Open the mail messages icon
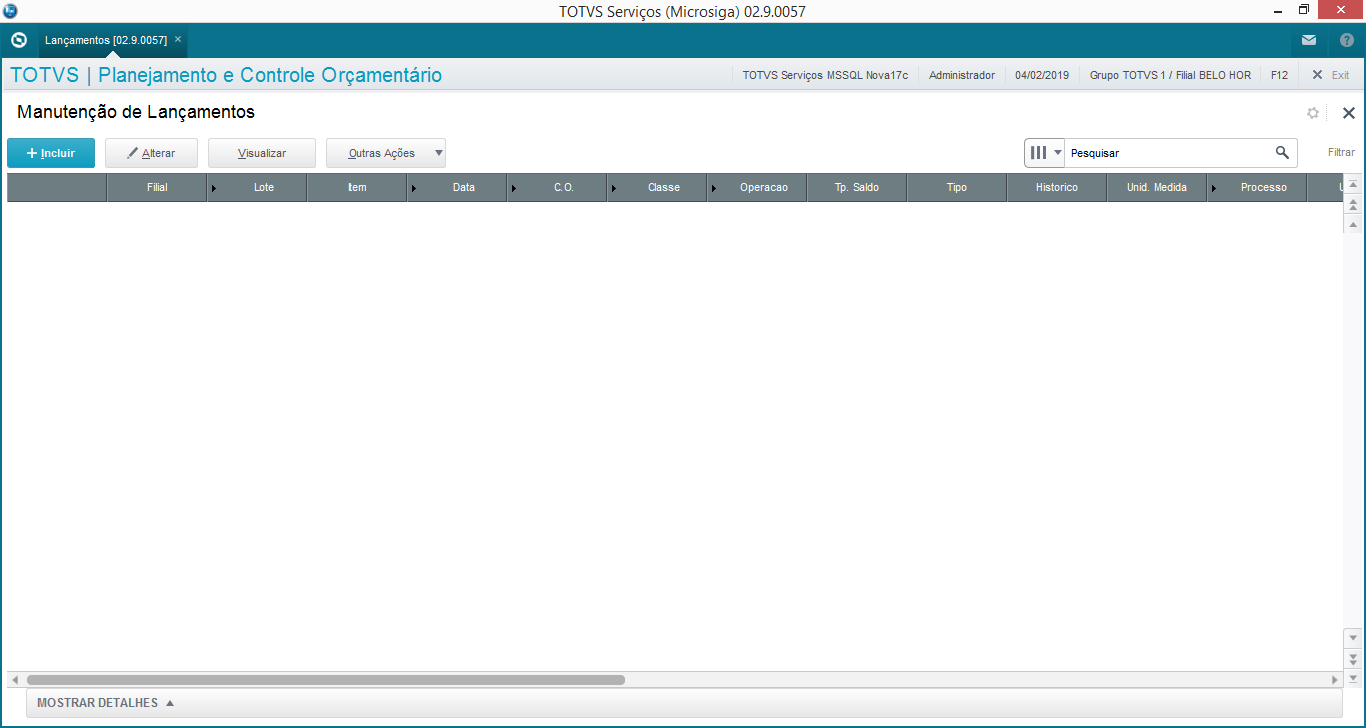The height and width of the screenshot is (728, 1366). pos(1308,40)
